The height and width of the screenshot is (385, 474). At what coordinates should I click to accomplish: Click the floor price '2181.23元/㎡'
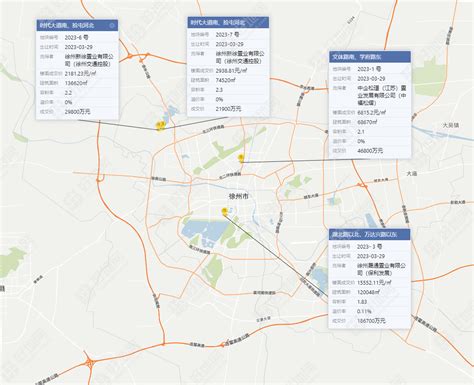[x=80, y=73]
